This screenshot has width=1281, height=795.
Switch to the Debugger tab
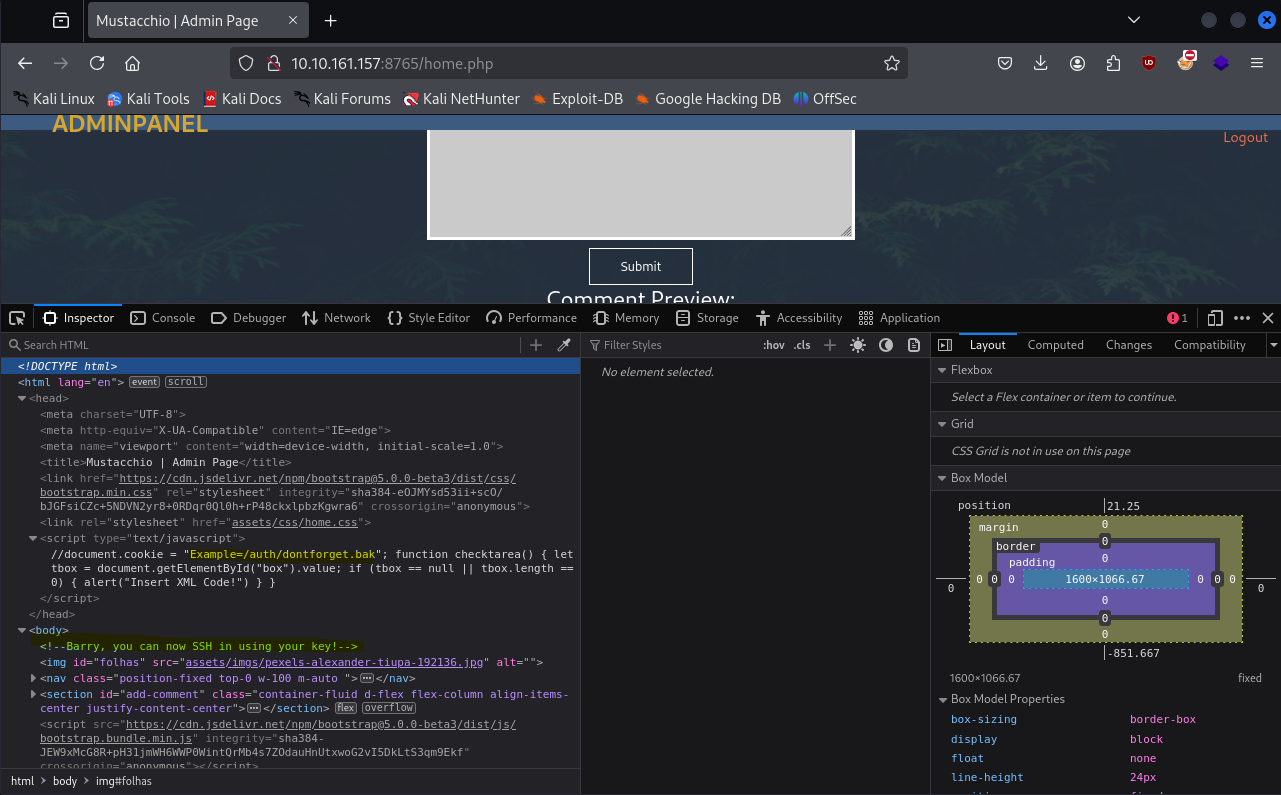tap(249, 318)
